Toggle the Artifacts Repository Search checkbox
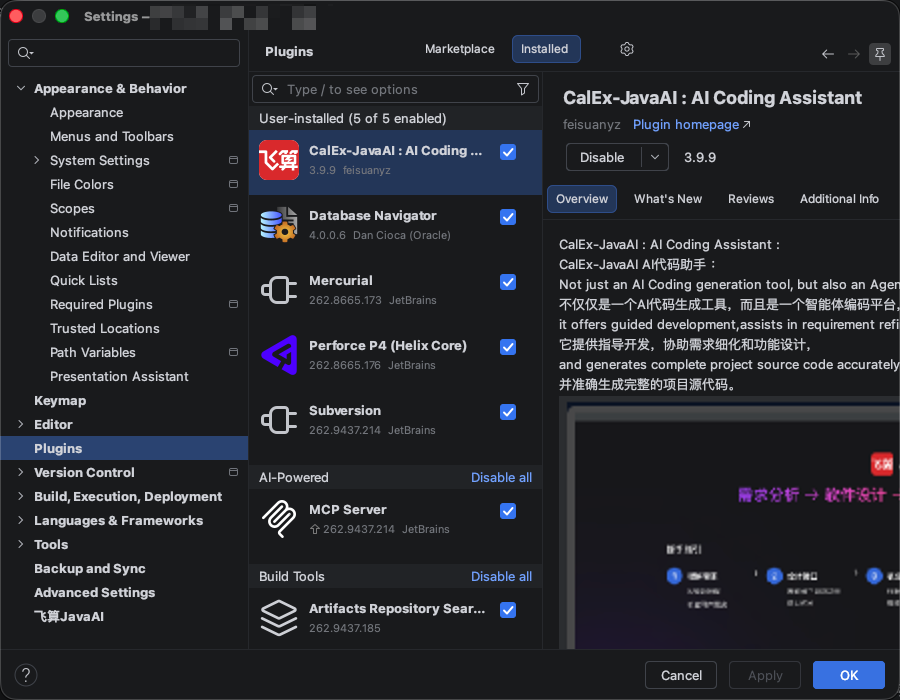The width and height of the screenshot is (900, 700). click(508, 610)
